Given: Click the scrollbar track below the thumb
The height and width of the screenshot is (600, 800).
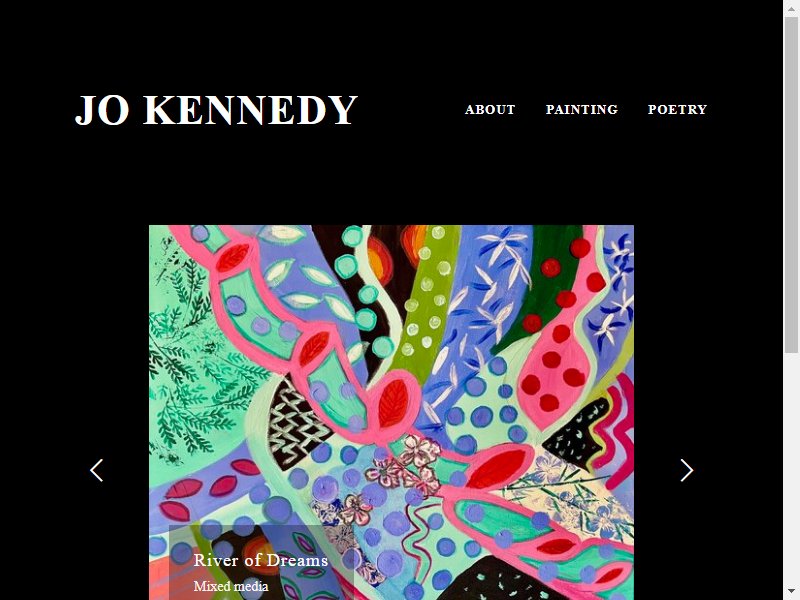Looking at the screenshot, I should pos(791,467).
